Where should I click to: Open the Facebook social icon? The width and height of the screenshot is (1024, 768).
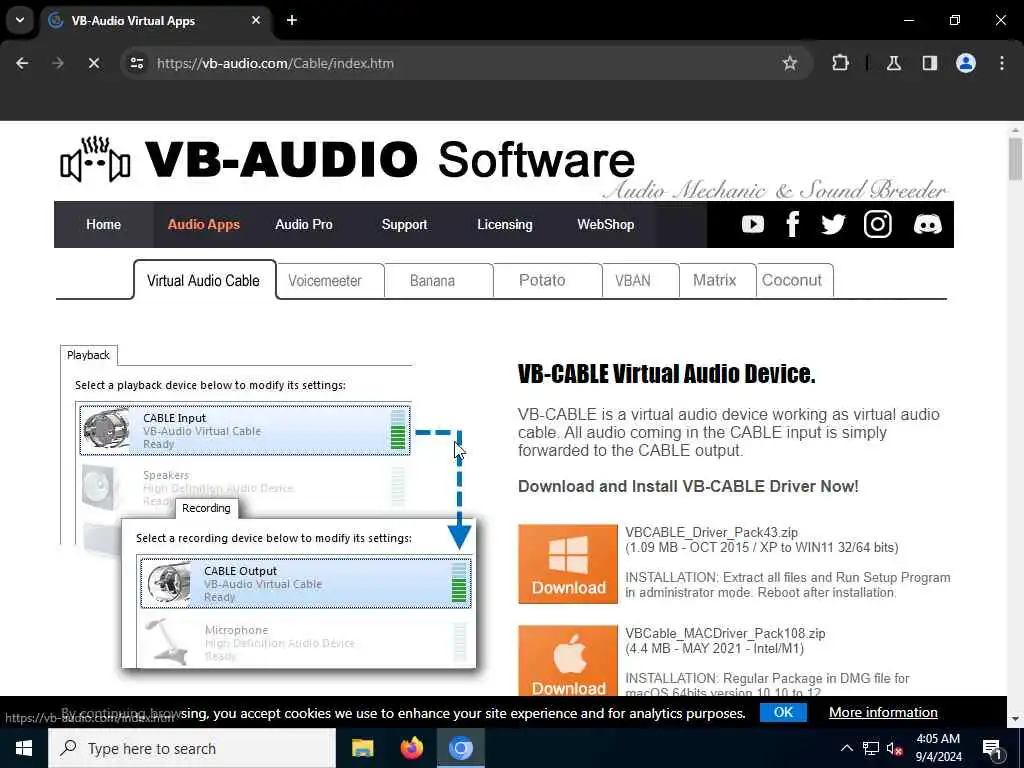[x=792, y=224]
